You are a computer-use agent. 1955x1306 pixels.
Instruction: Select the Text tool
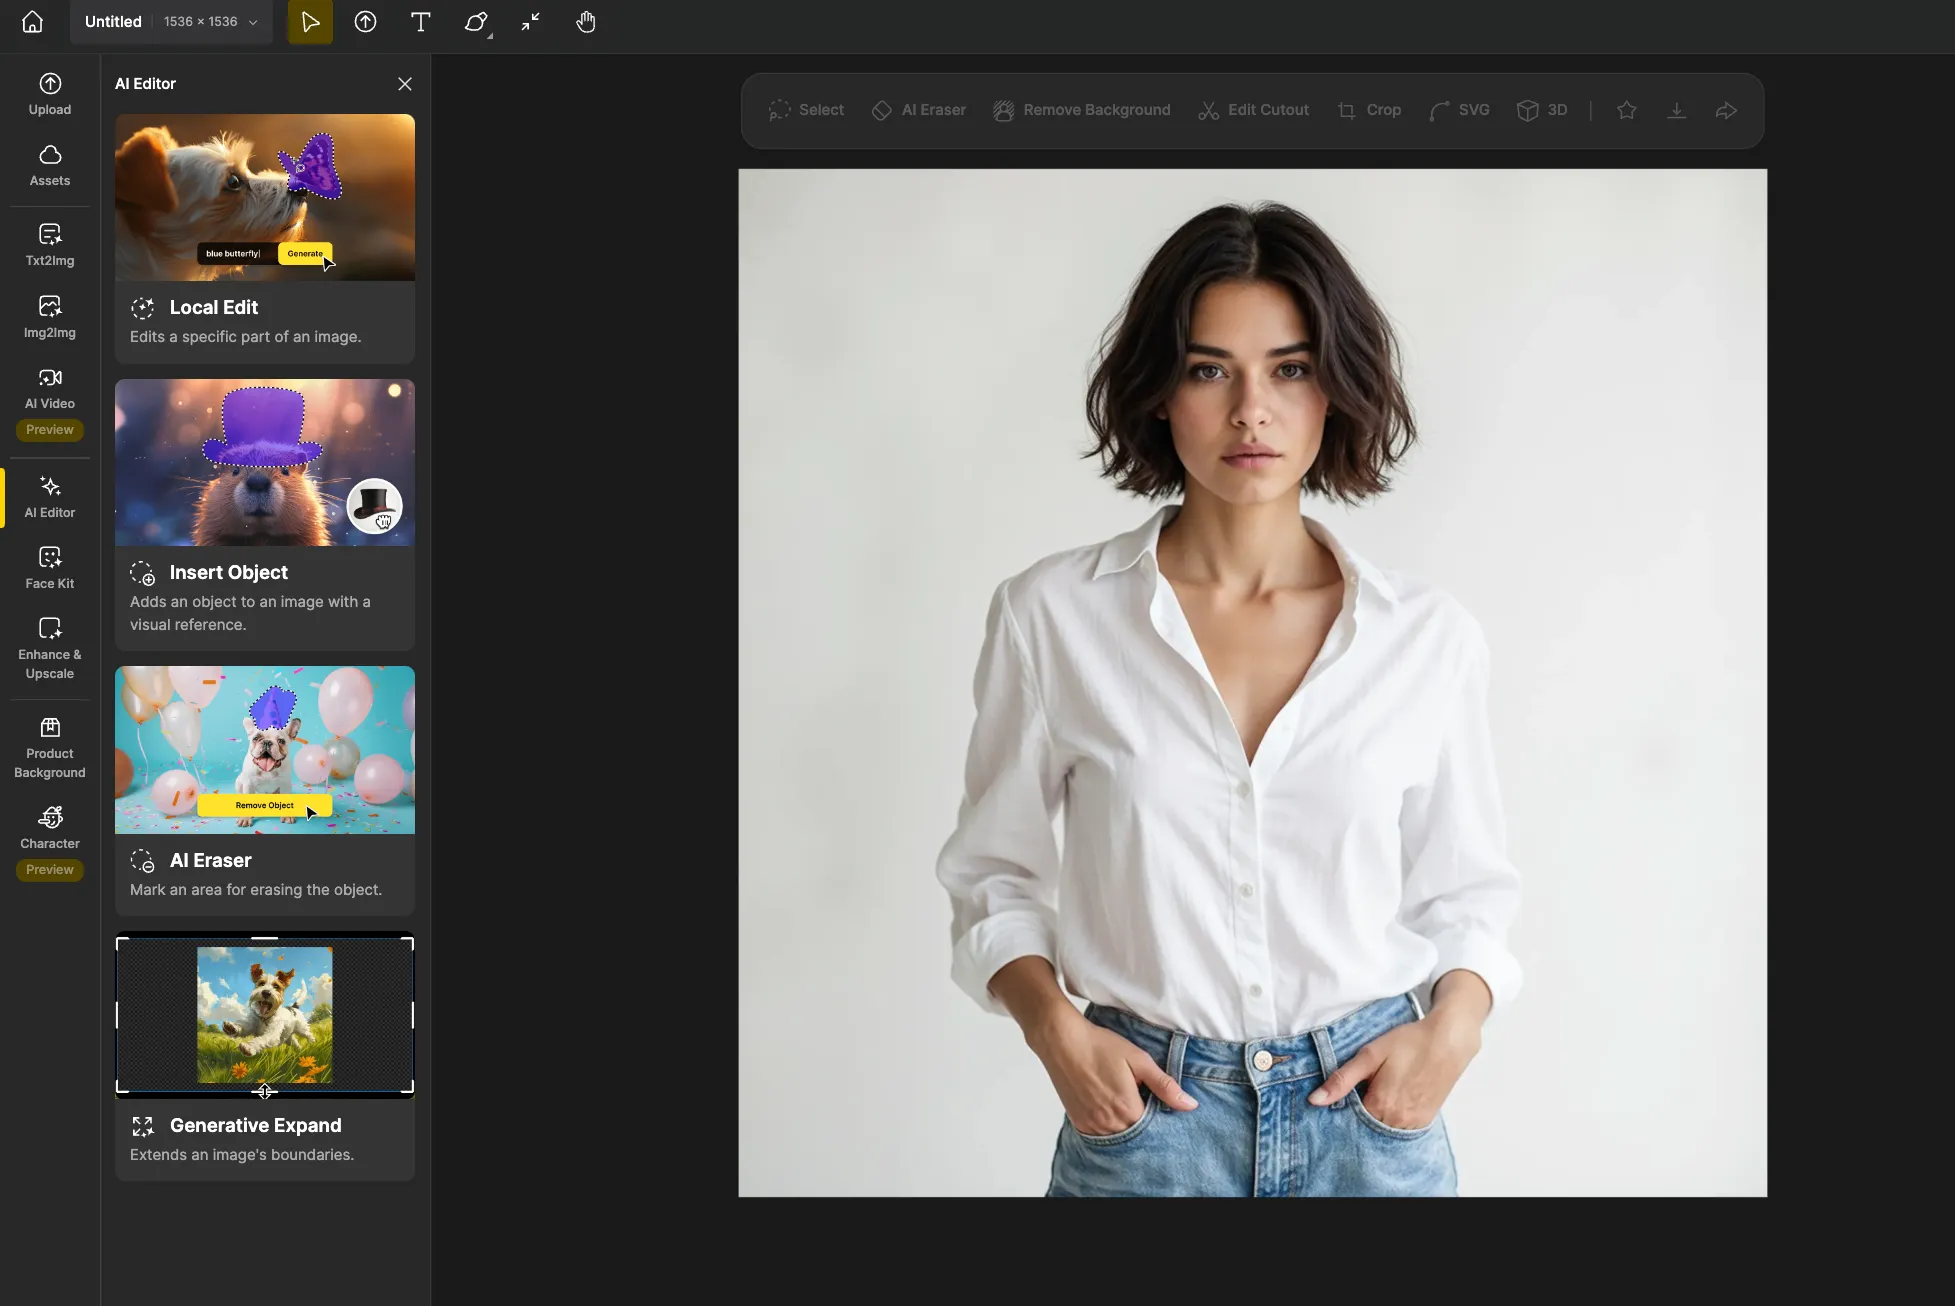pyautogui.click(x=421, y=22)
